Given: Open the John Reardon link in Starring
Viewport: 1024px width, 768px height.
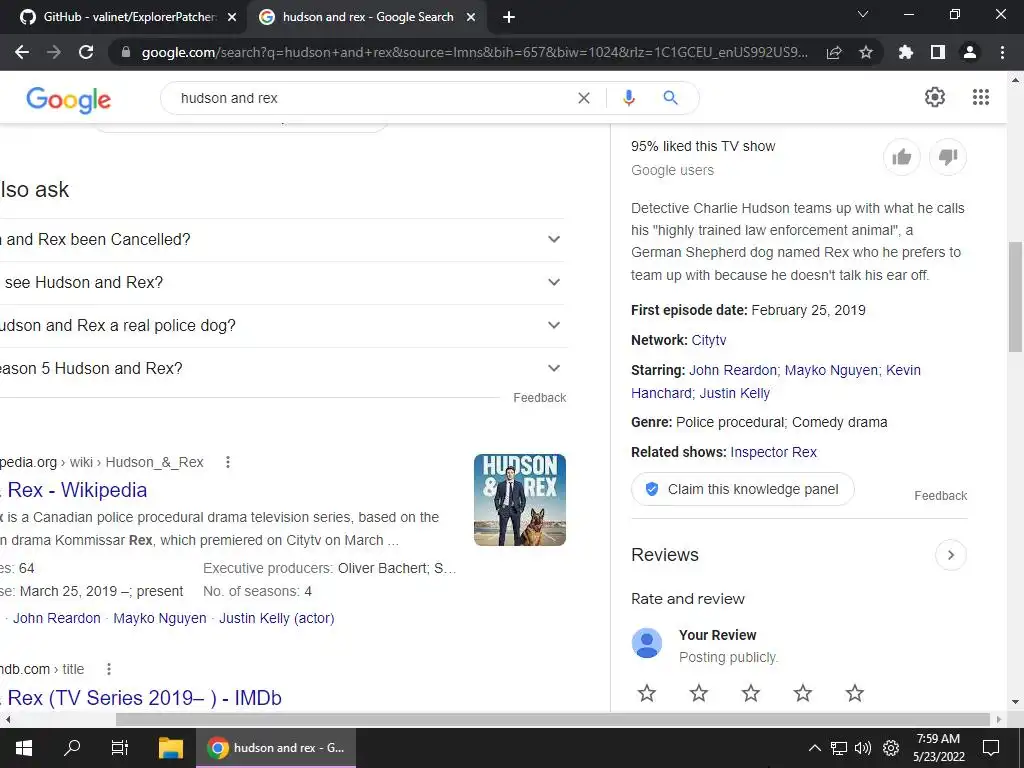Looking at the screenshot, I should pos(733,370).
